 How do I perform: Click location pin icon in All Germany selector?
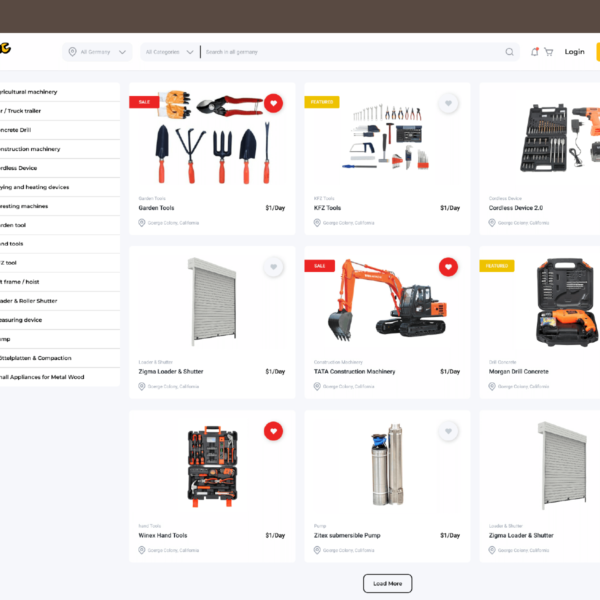click(72, 52)
